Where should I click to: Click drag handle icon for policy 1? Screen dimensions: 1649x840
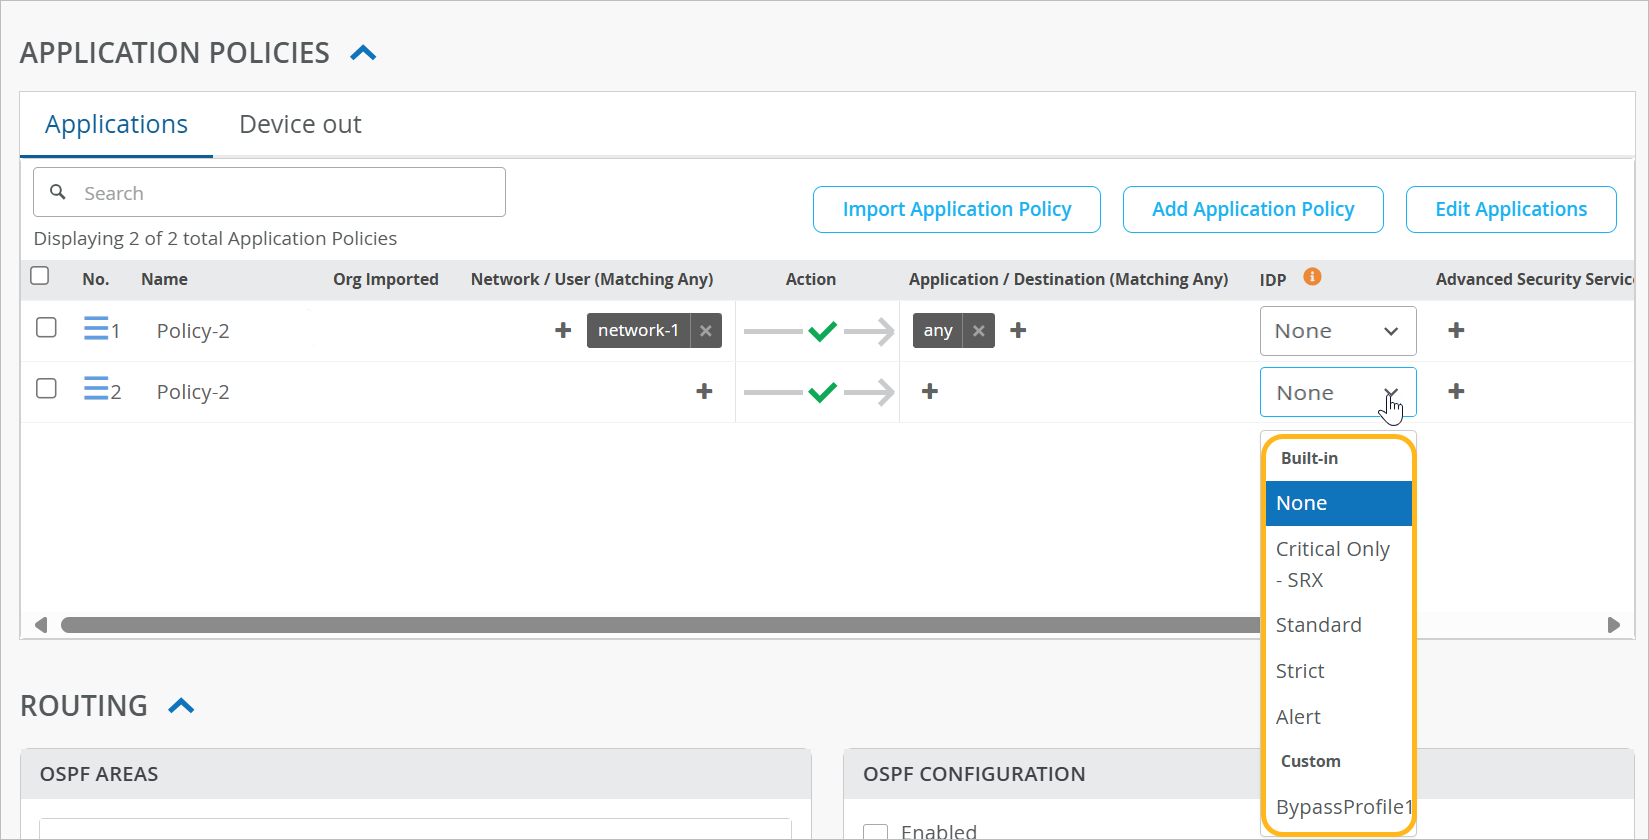(95, 328)
